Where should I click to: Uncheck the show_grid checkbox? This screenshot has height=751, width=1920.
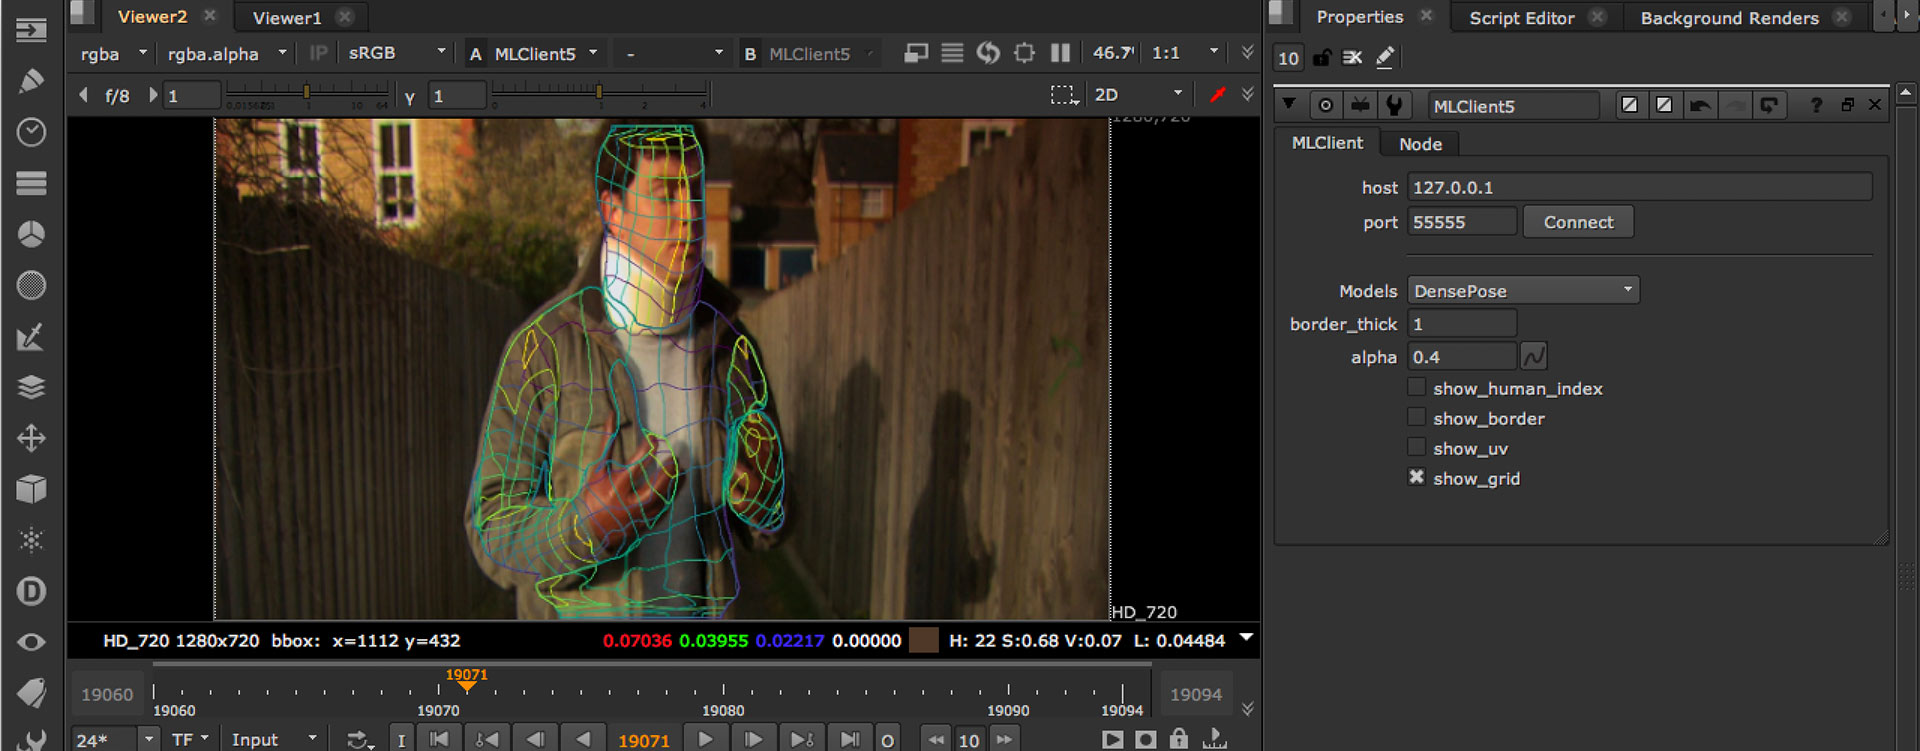(x=1417, y=478)
